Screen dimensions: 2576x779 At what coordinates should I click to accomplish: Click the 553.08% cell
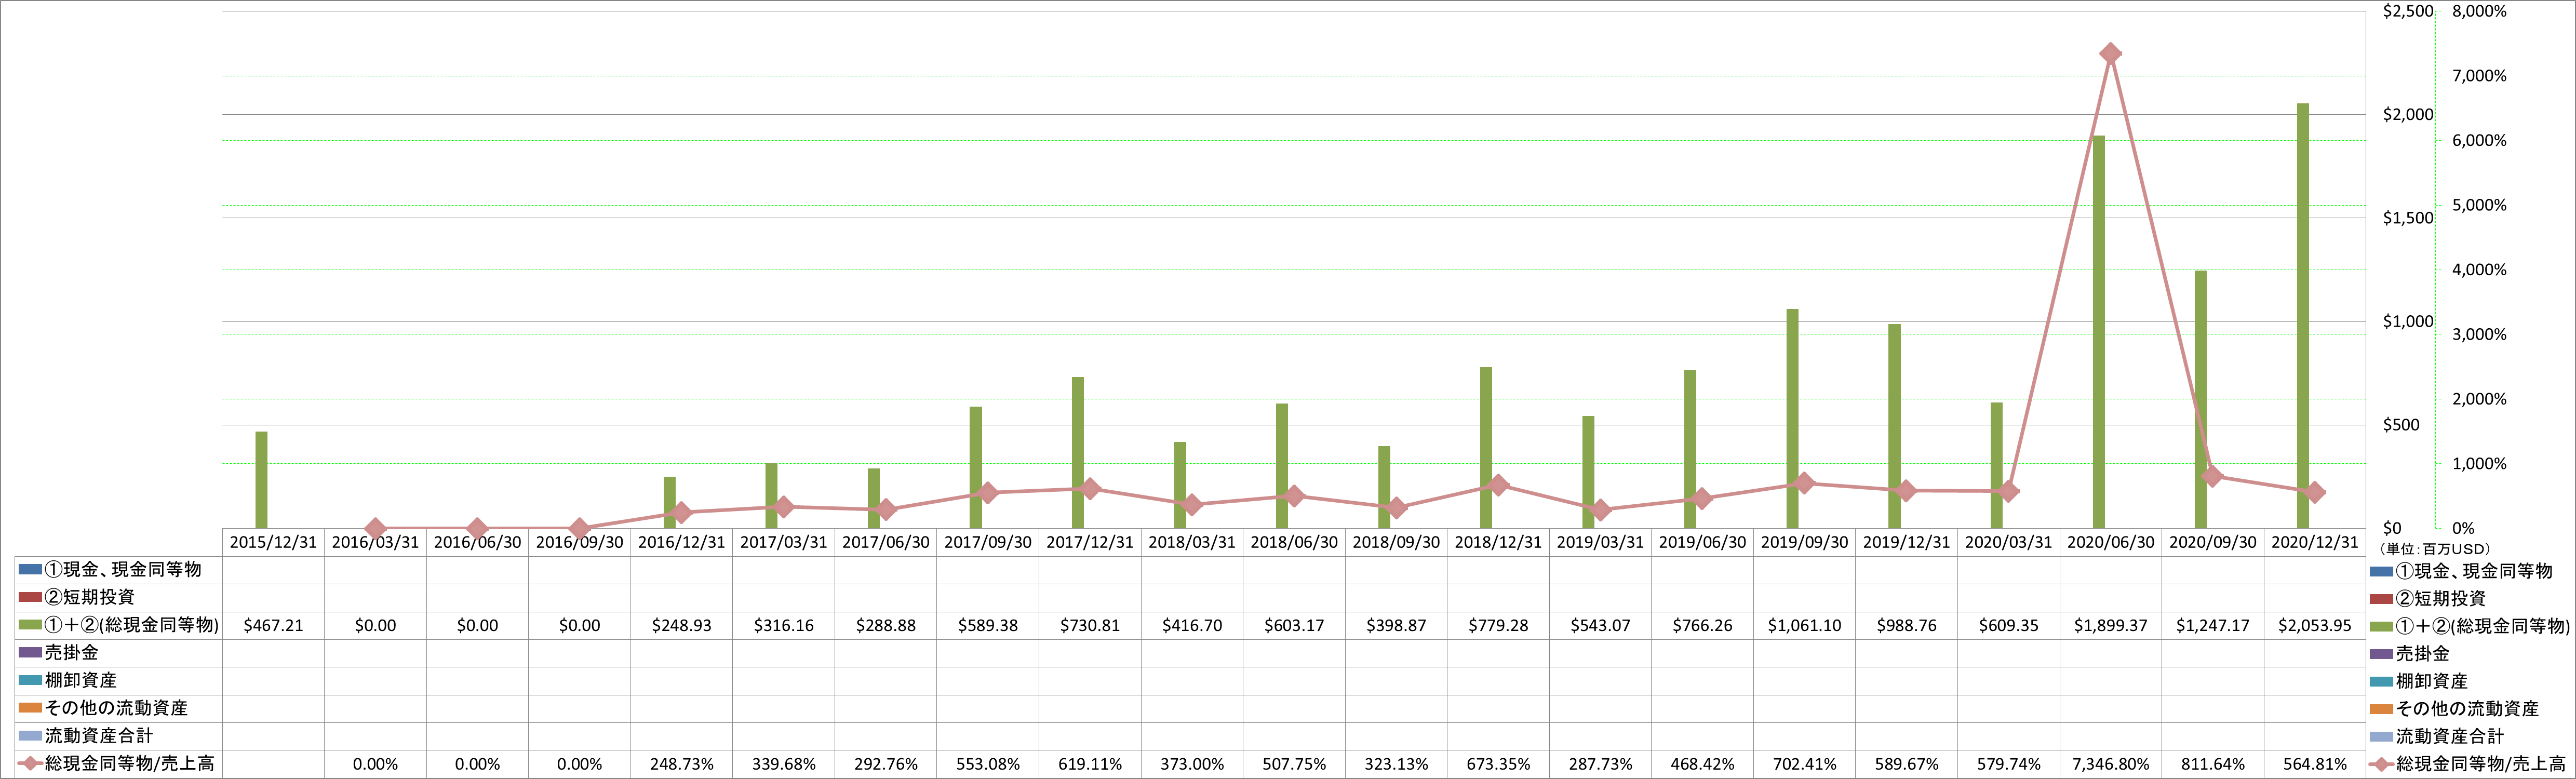(x=988, y=764)
